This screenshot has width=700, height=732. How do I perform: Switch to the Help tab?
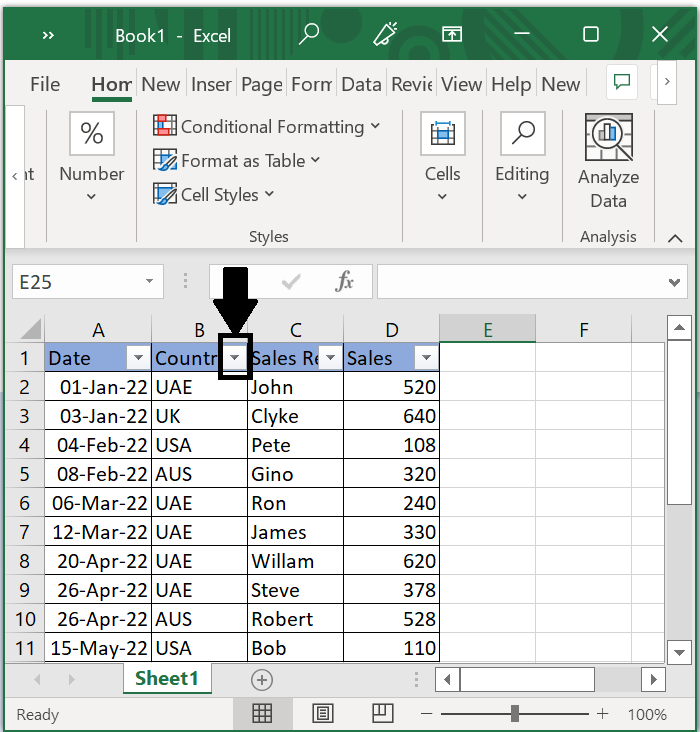(511, 84)
